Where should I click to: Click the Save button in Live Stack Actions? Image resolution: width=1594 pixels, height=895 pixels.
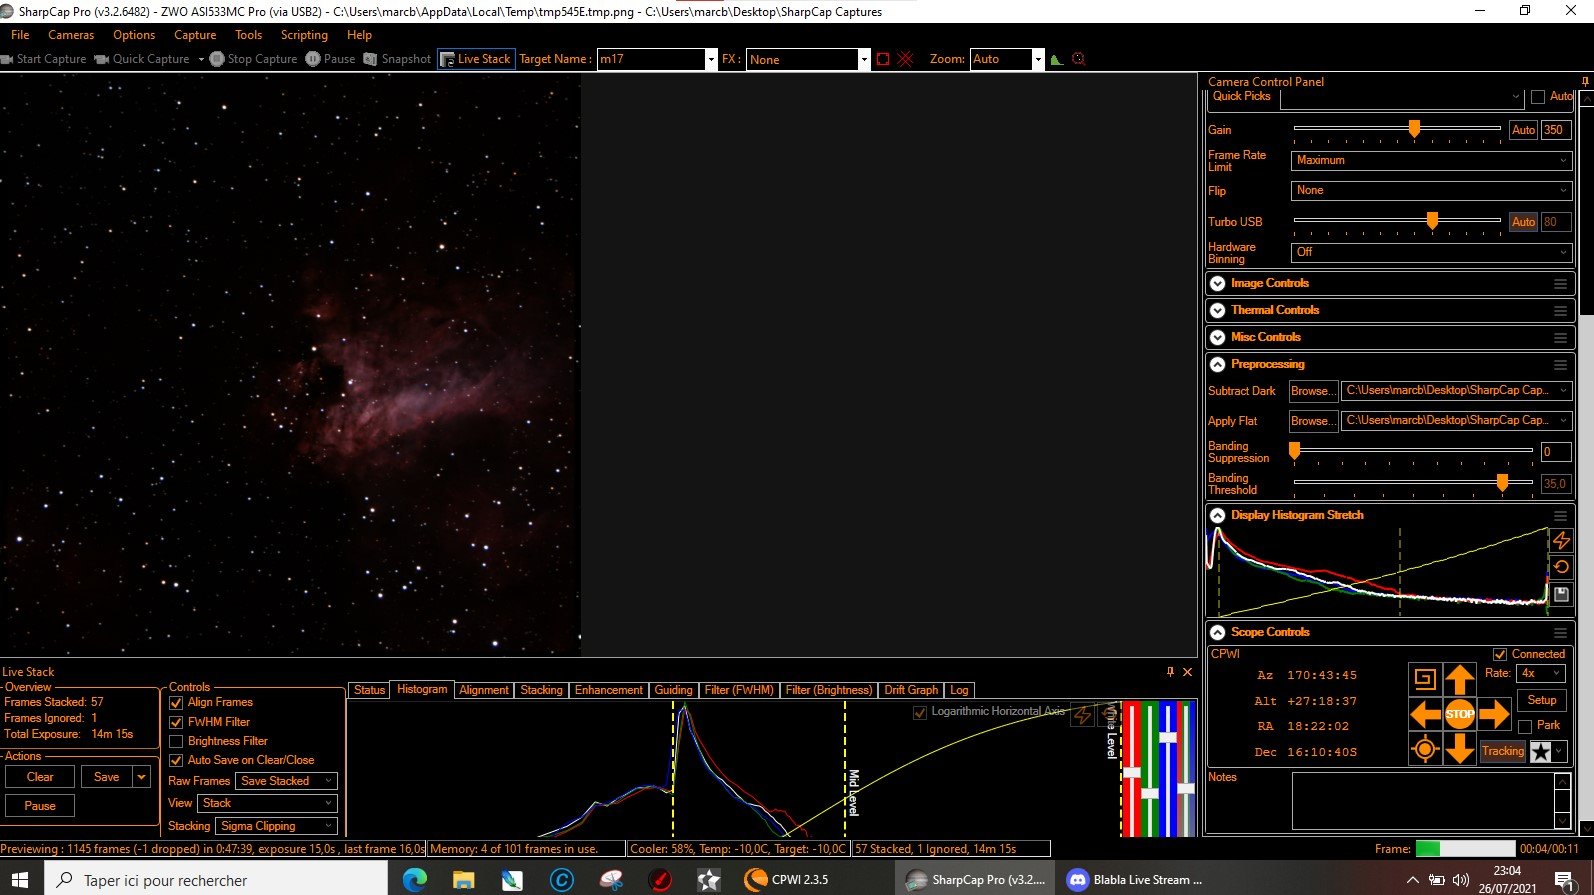tap(107, 777)
